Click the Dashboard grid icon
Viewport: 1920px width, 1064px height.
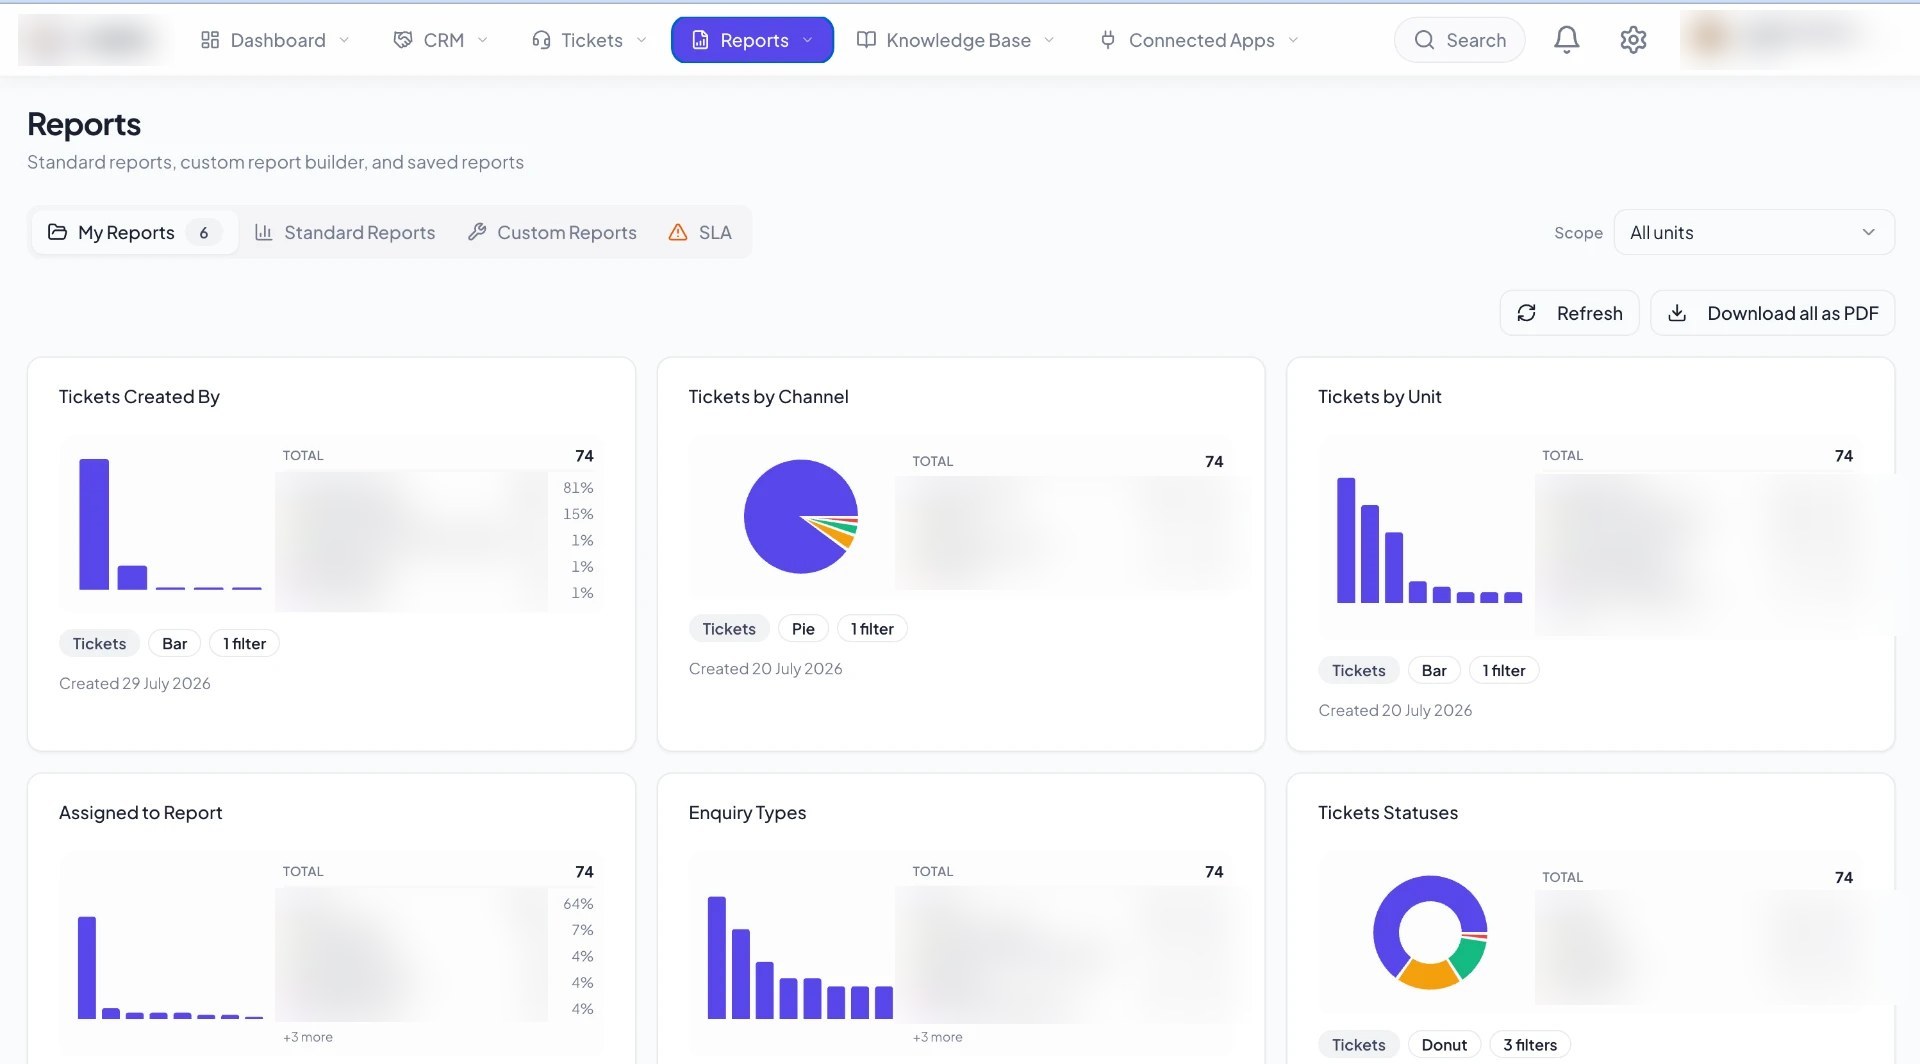tap(210, 40)
